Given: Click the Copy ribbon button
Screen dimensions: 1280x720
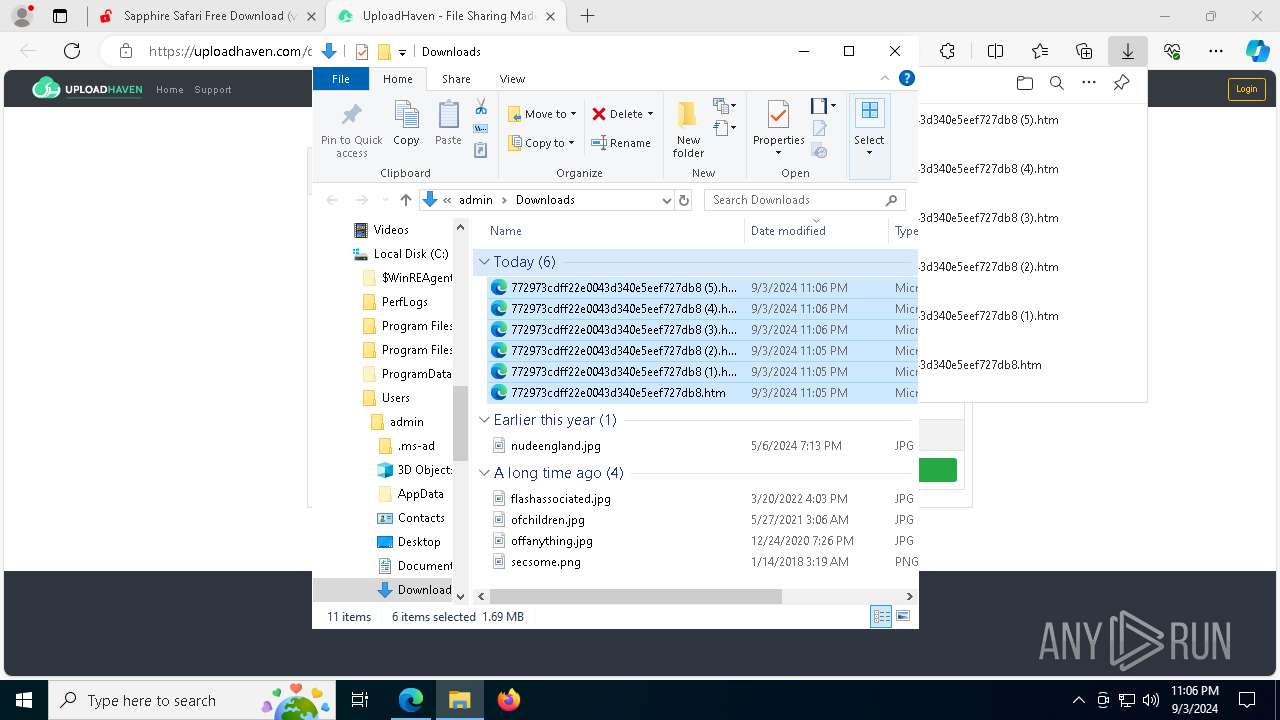Looking at the screenshot, I should pos(406,124).
